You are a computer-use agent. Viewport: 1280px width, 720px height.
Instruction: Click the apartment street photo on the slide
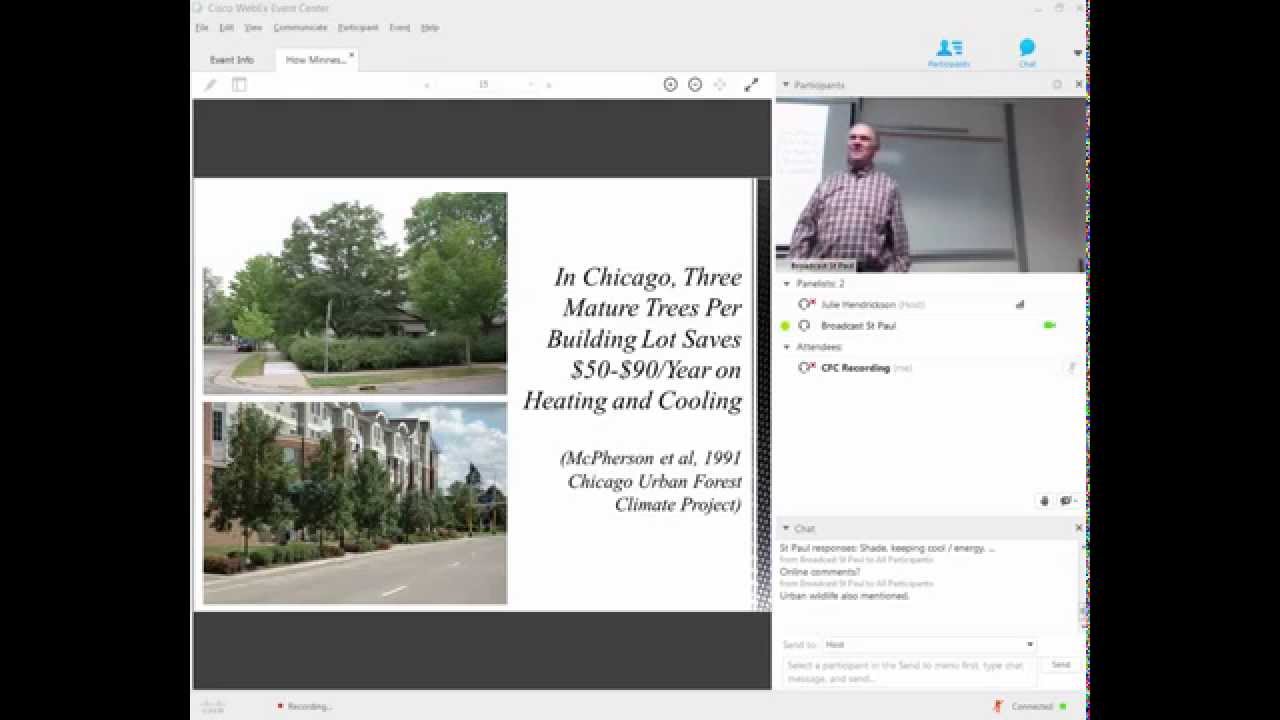click(355, 503)
